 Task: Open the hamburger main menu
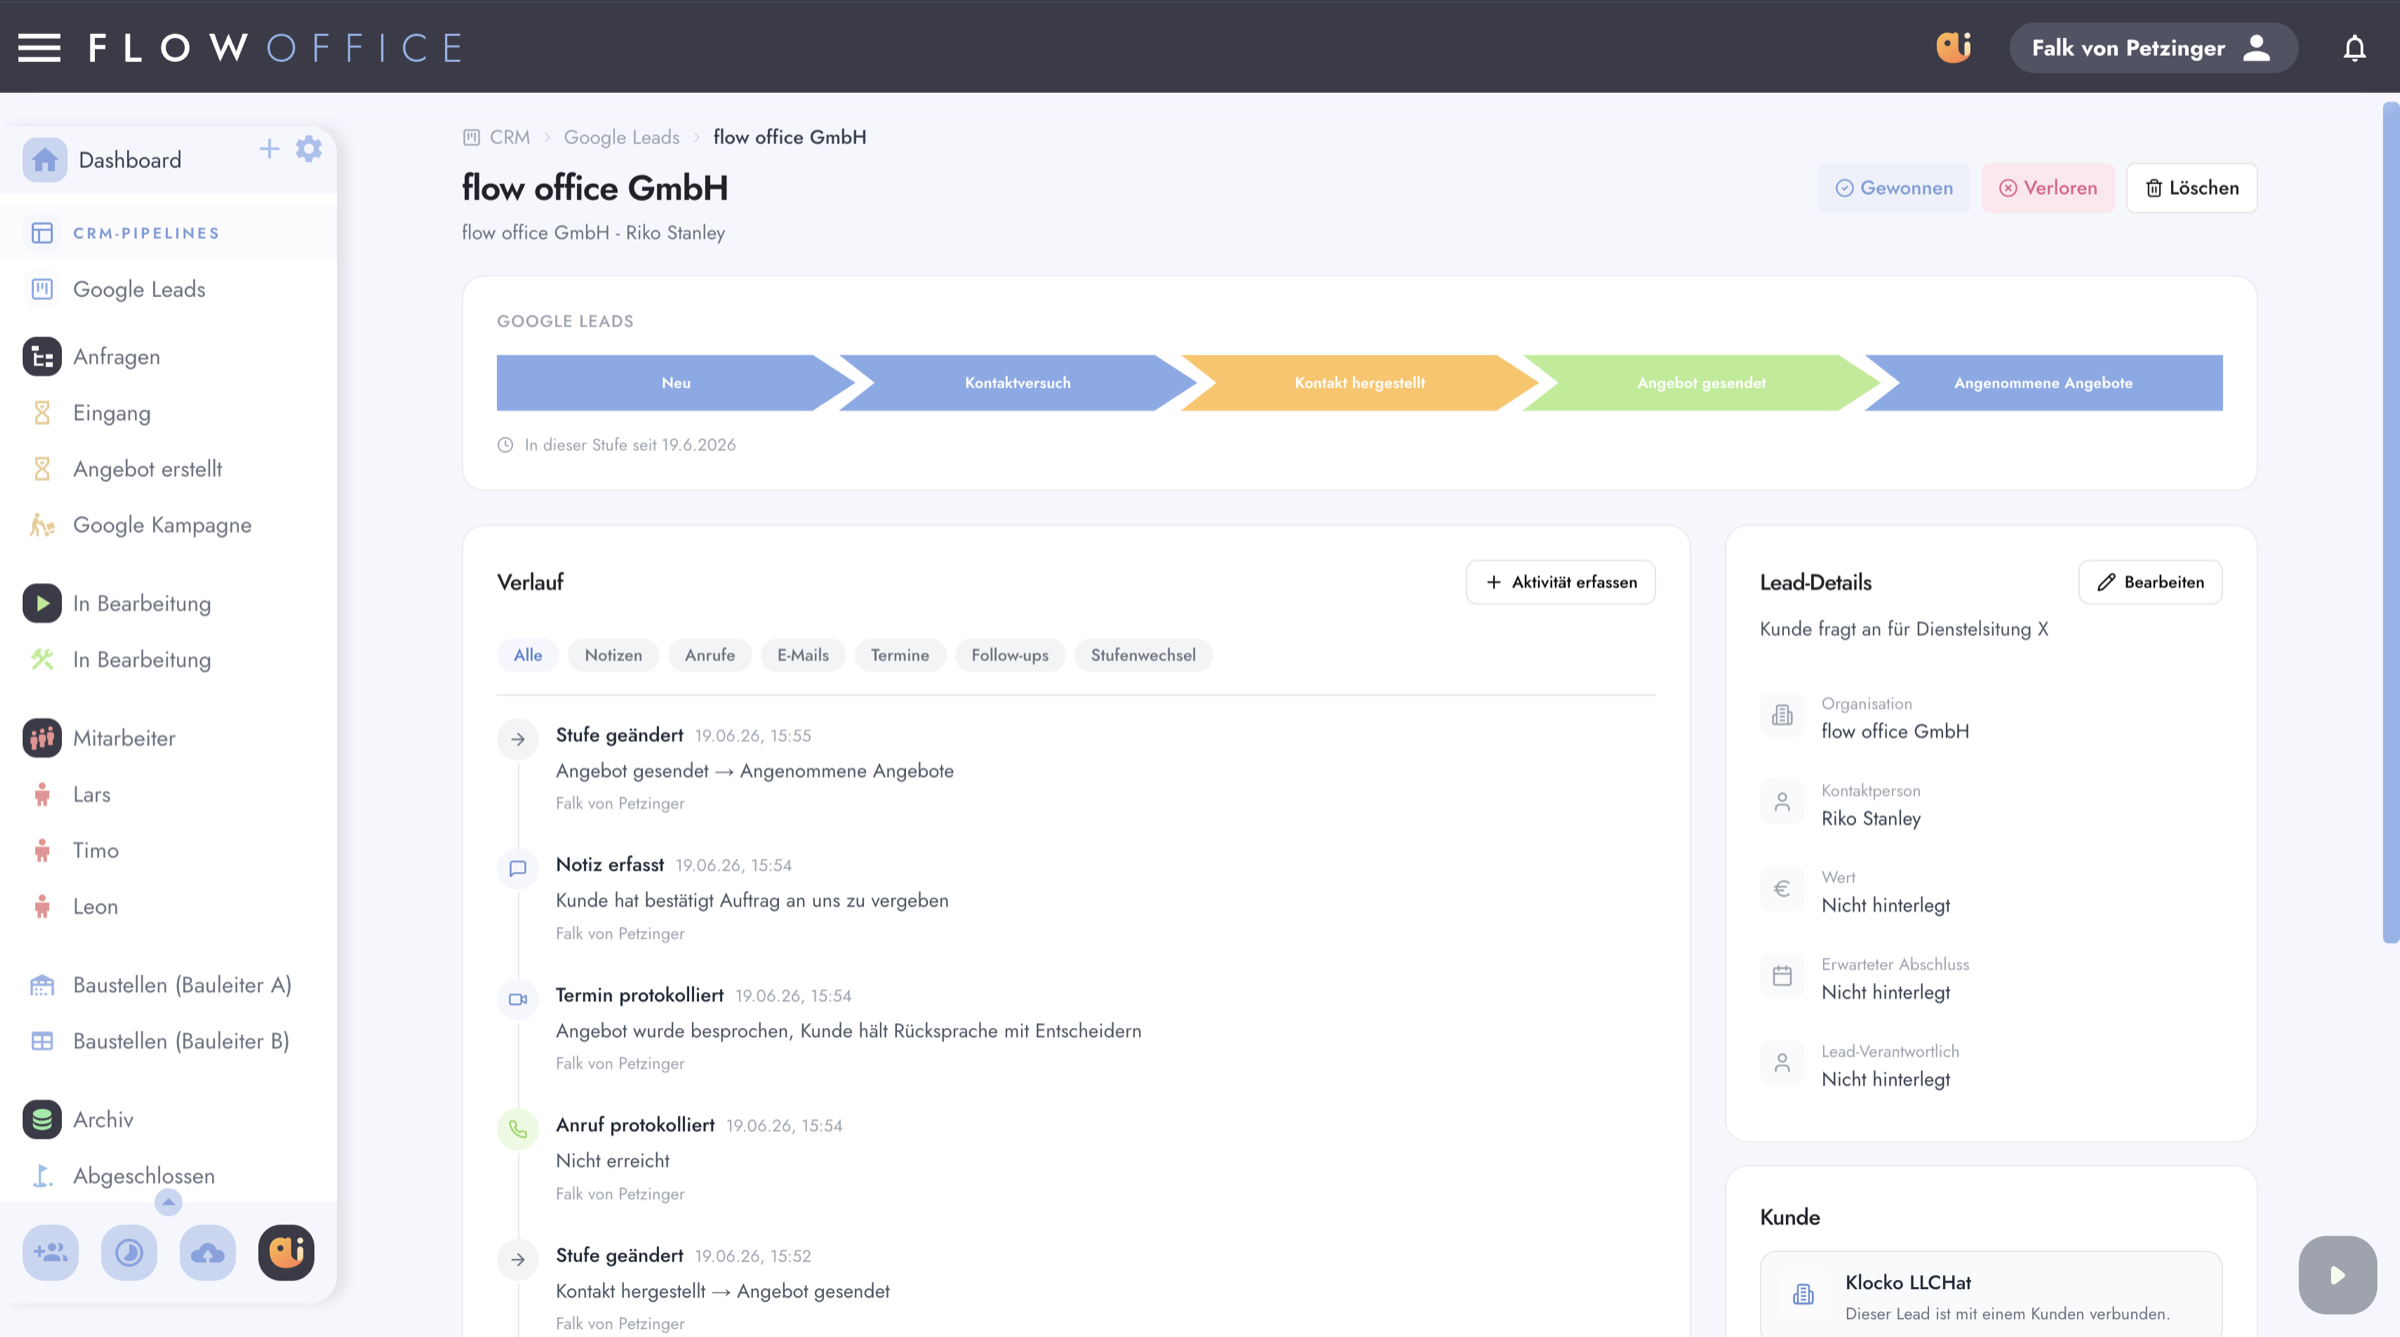(39, 47)
